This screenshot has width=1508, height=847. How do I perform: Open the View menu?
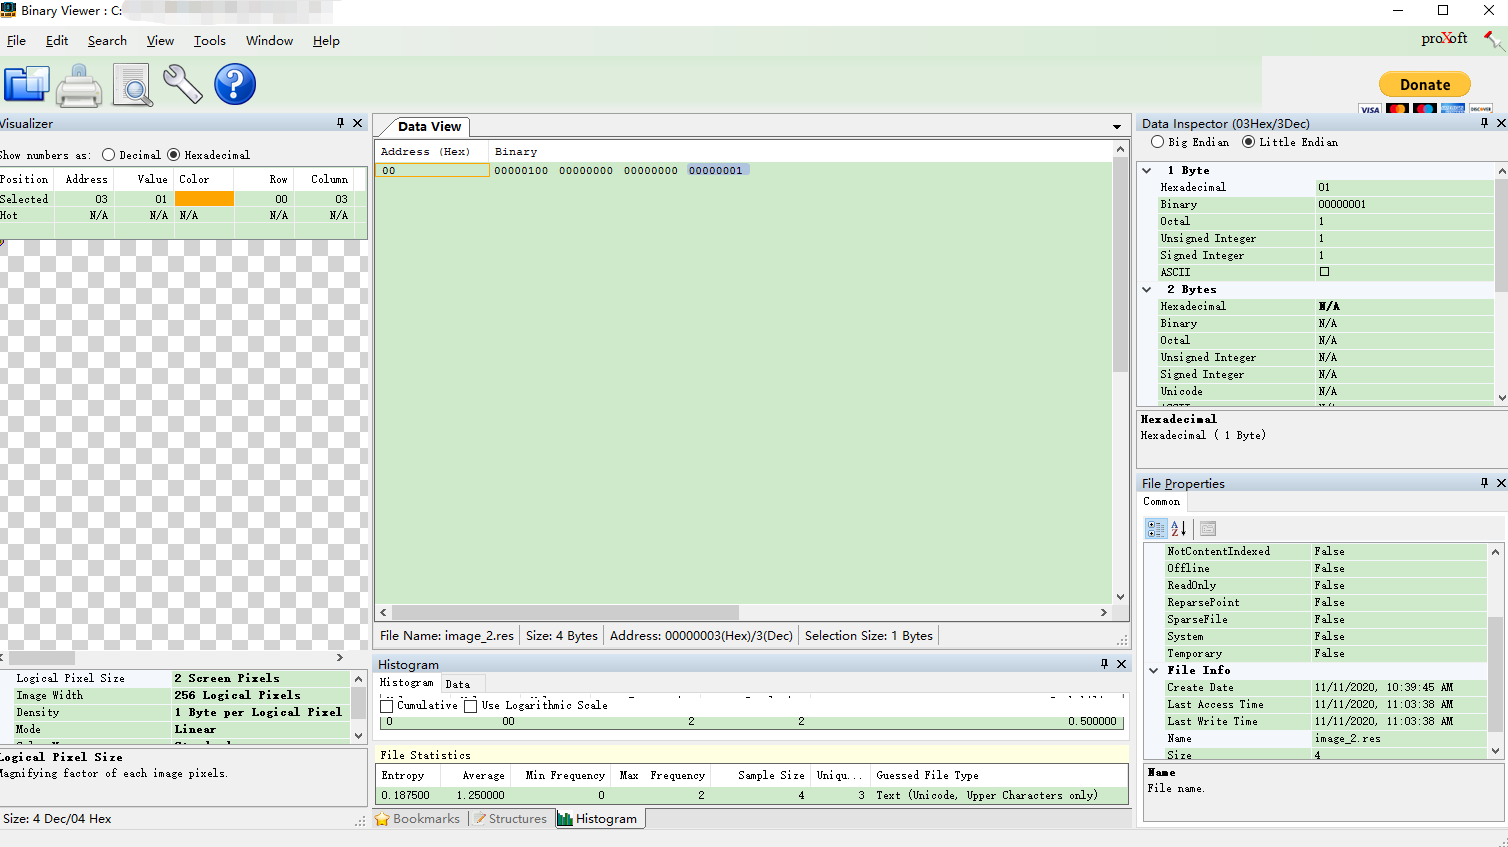click(160, 41)
